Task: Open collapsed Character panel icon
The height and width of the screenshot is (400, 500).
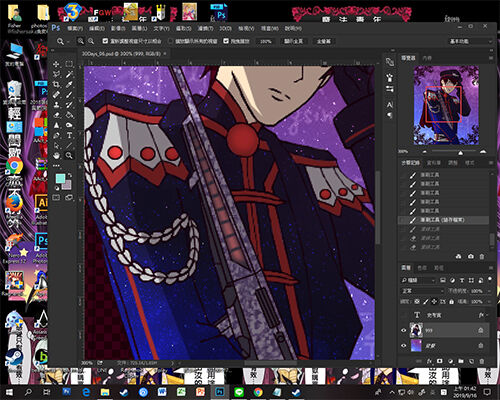Action: coord(390,105)
